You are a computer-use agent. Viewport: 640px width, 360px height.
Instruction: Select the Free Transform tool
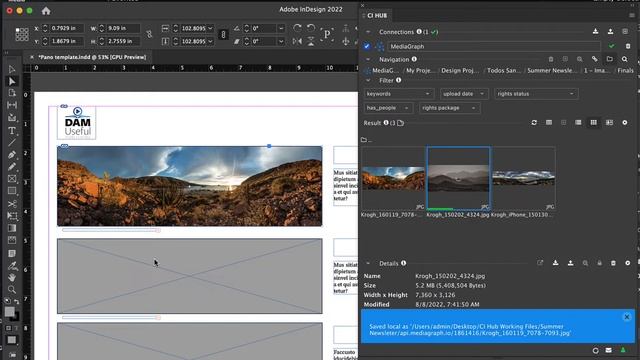click(12, 216)
